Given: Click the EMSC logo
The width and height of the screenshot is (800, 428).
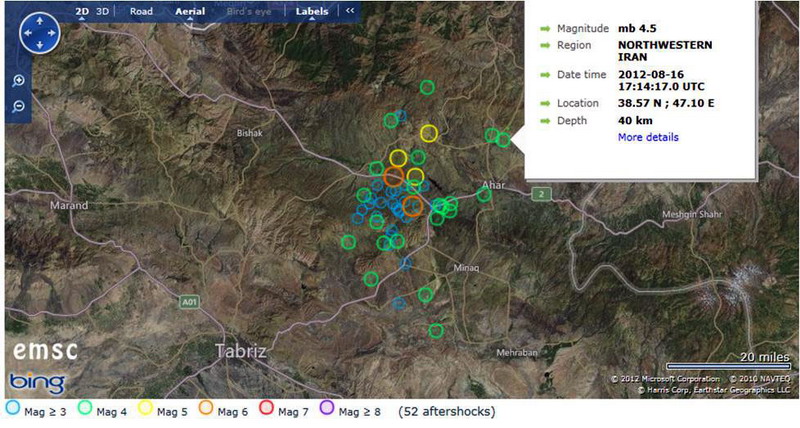Looking at the screenshot, I should click(x=44, y=351).
